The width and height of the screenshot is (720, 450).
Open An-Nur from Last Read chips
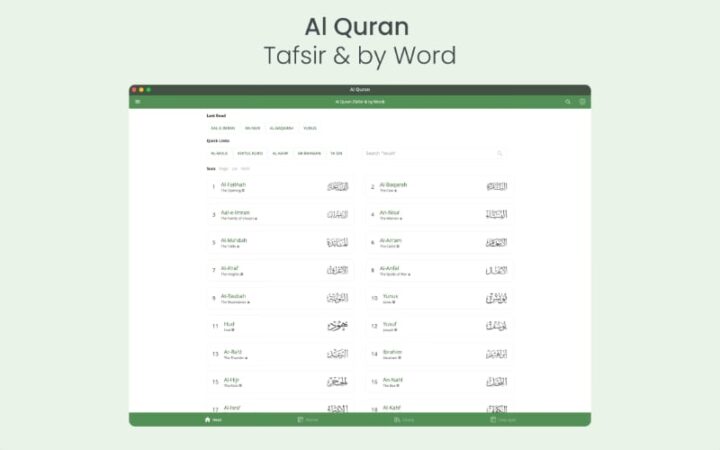pyautogui.click(x=253, y=128)
